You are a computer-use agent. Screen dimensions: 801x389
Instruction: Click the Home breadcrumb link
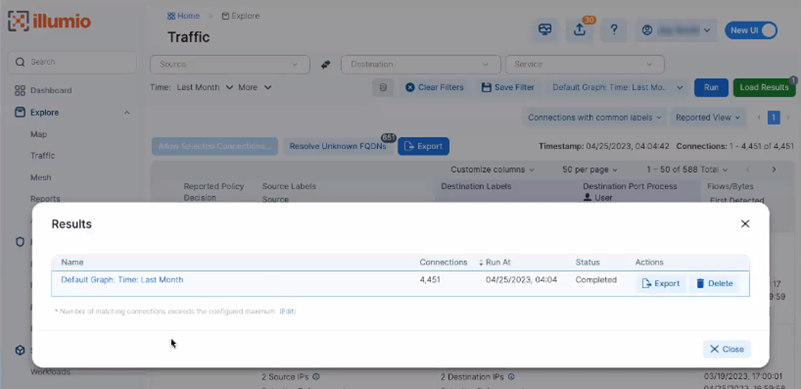pos(183,16)
